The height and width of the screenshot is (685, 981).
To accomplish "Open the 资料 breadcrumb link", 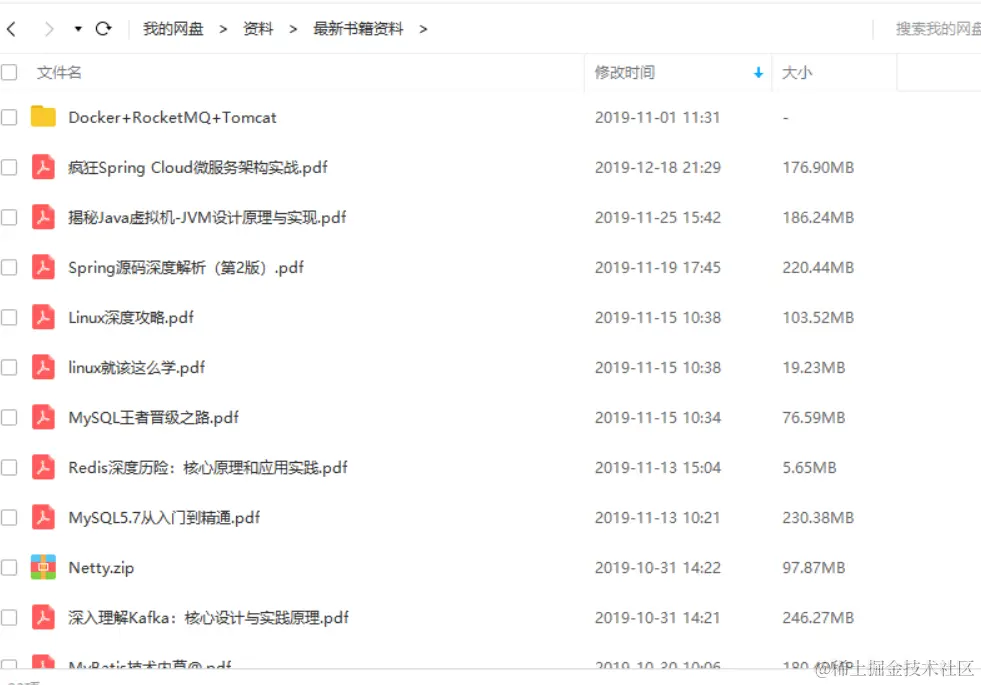I will point(257,29).
